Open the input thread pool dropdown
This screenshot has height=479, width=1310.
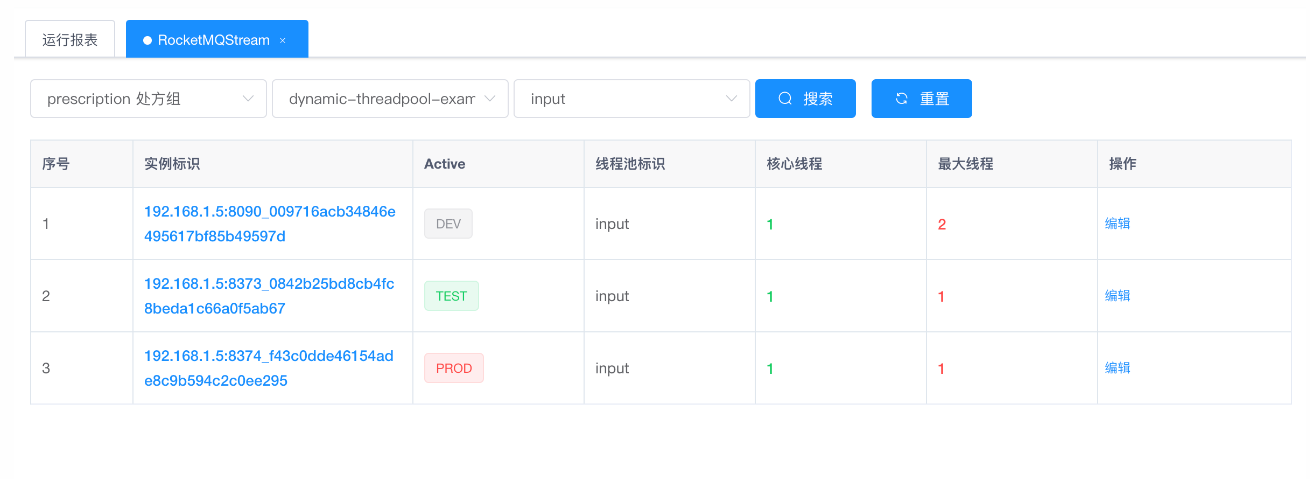coord(632,99)
